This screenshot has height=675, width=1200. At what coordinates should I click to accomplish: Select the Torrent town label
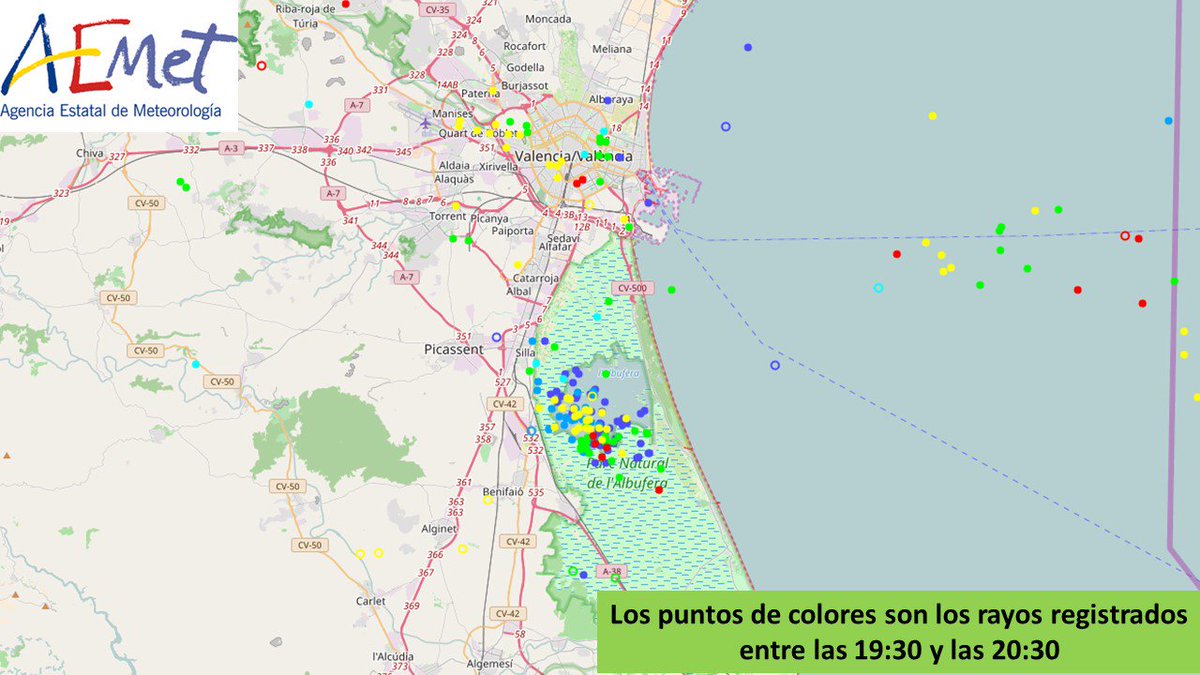[447, 216]
